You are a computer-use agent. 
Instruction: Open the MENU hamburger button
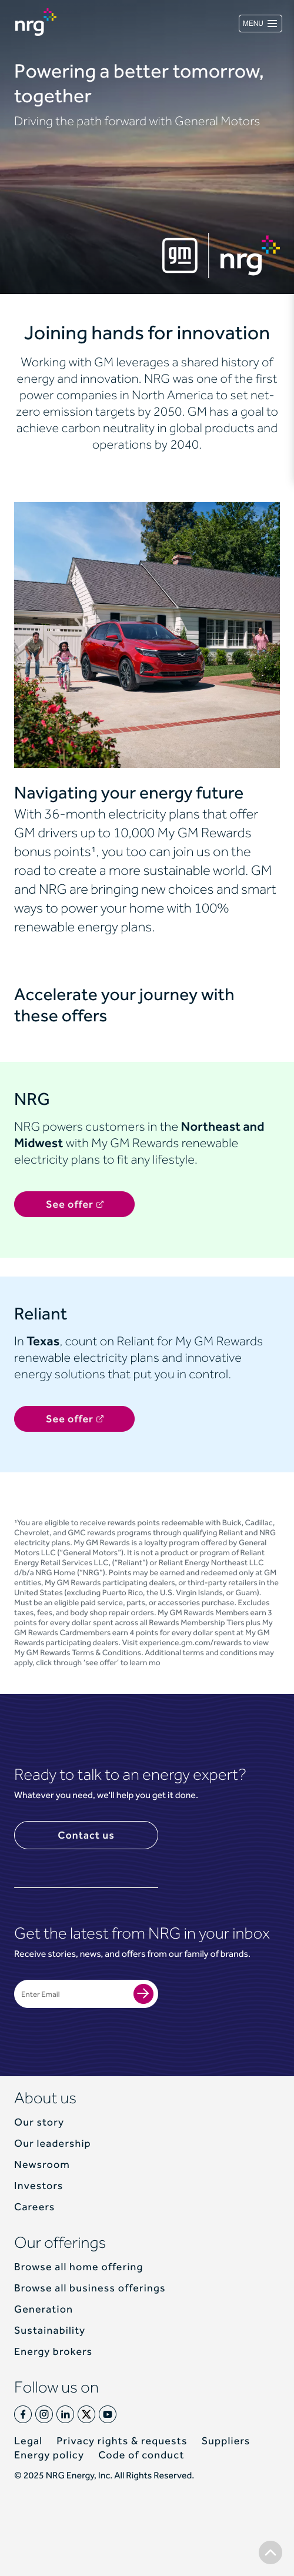[x=260, y=23]
